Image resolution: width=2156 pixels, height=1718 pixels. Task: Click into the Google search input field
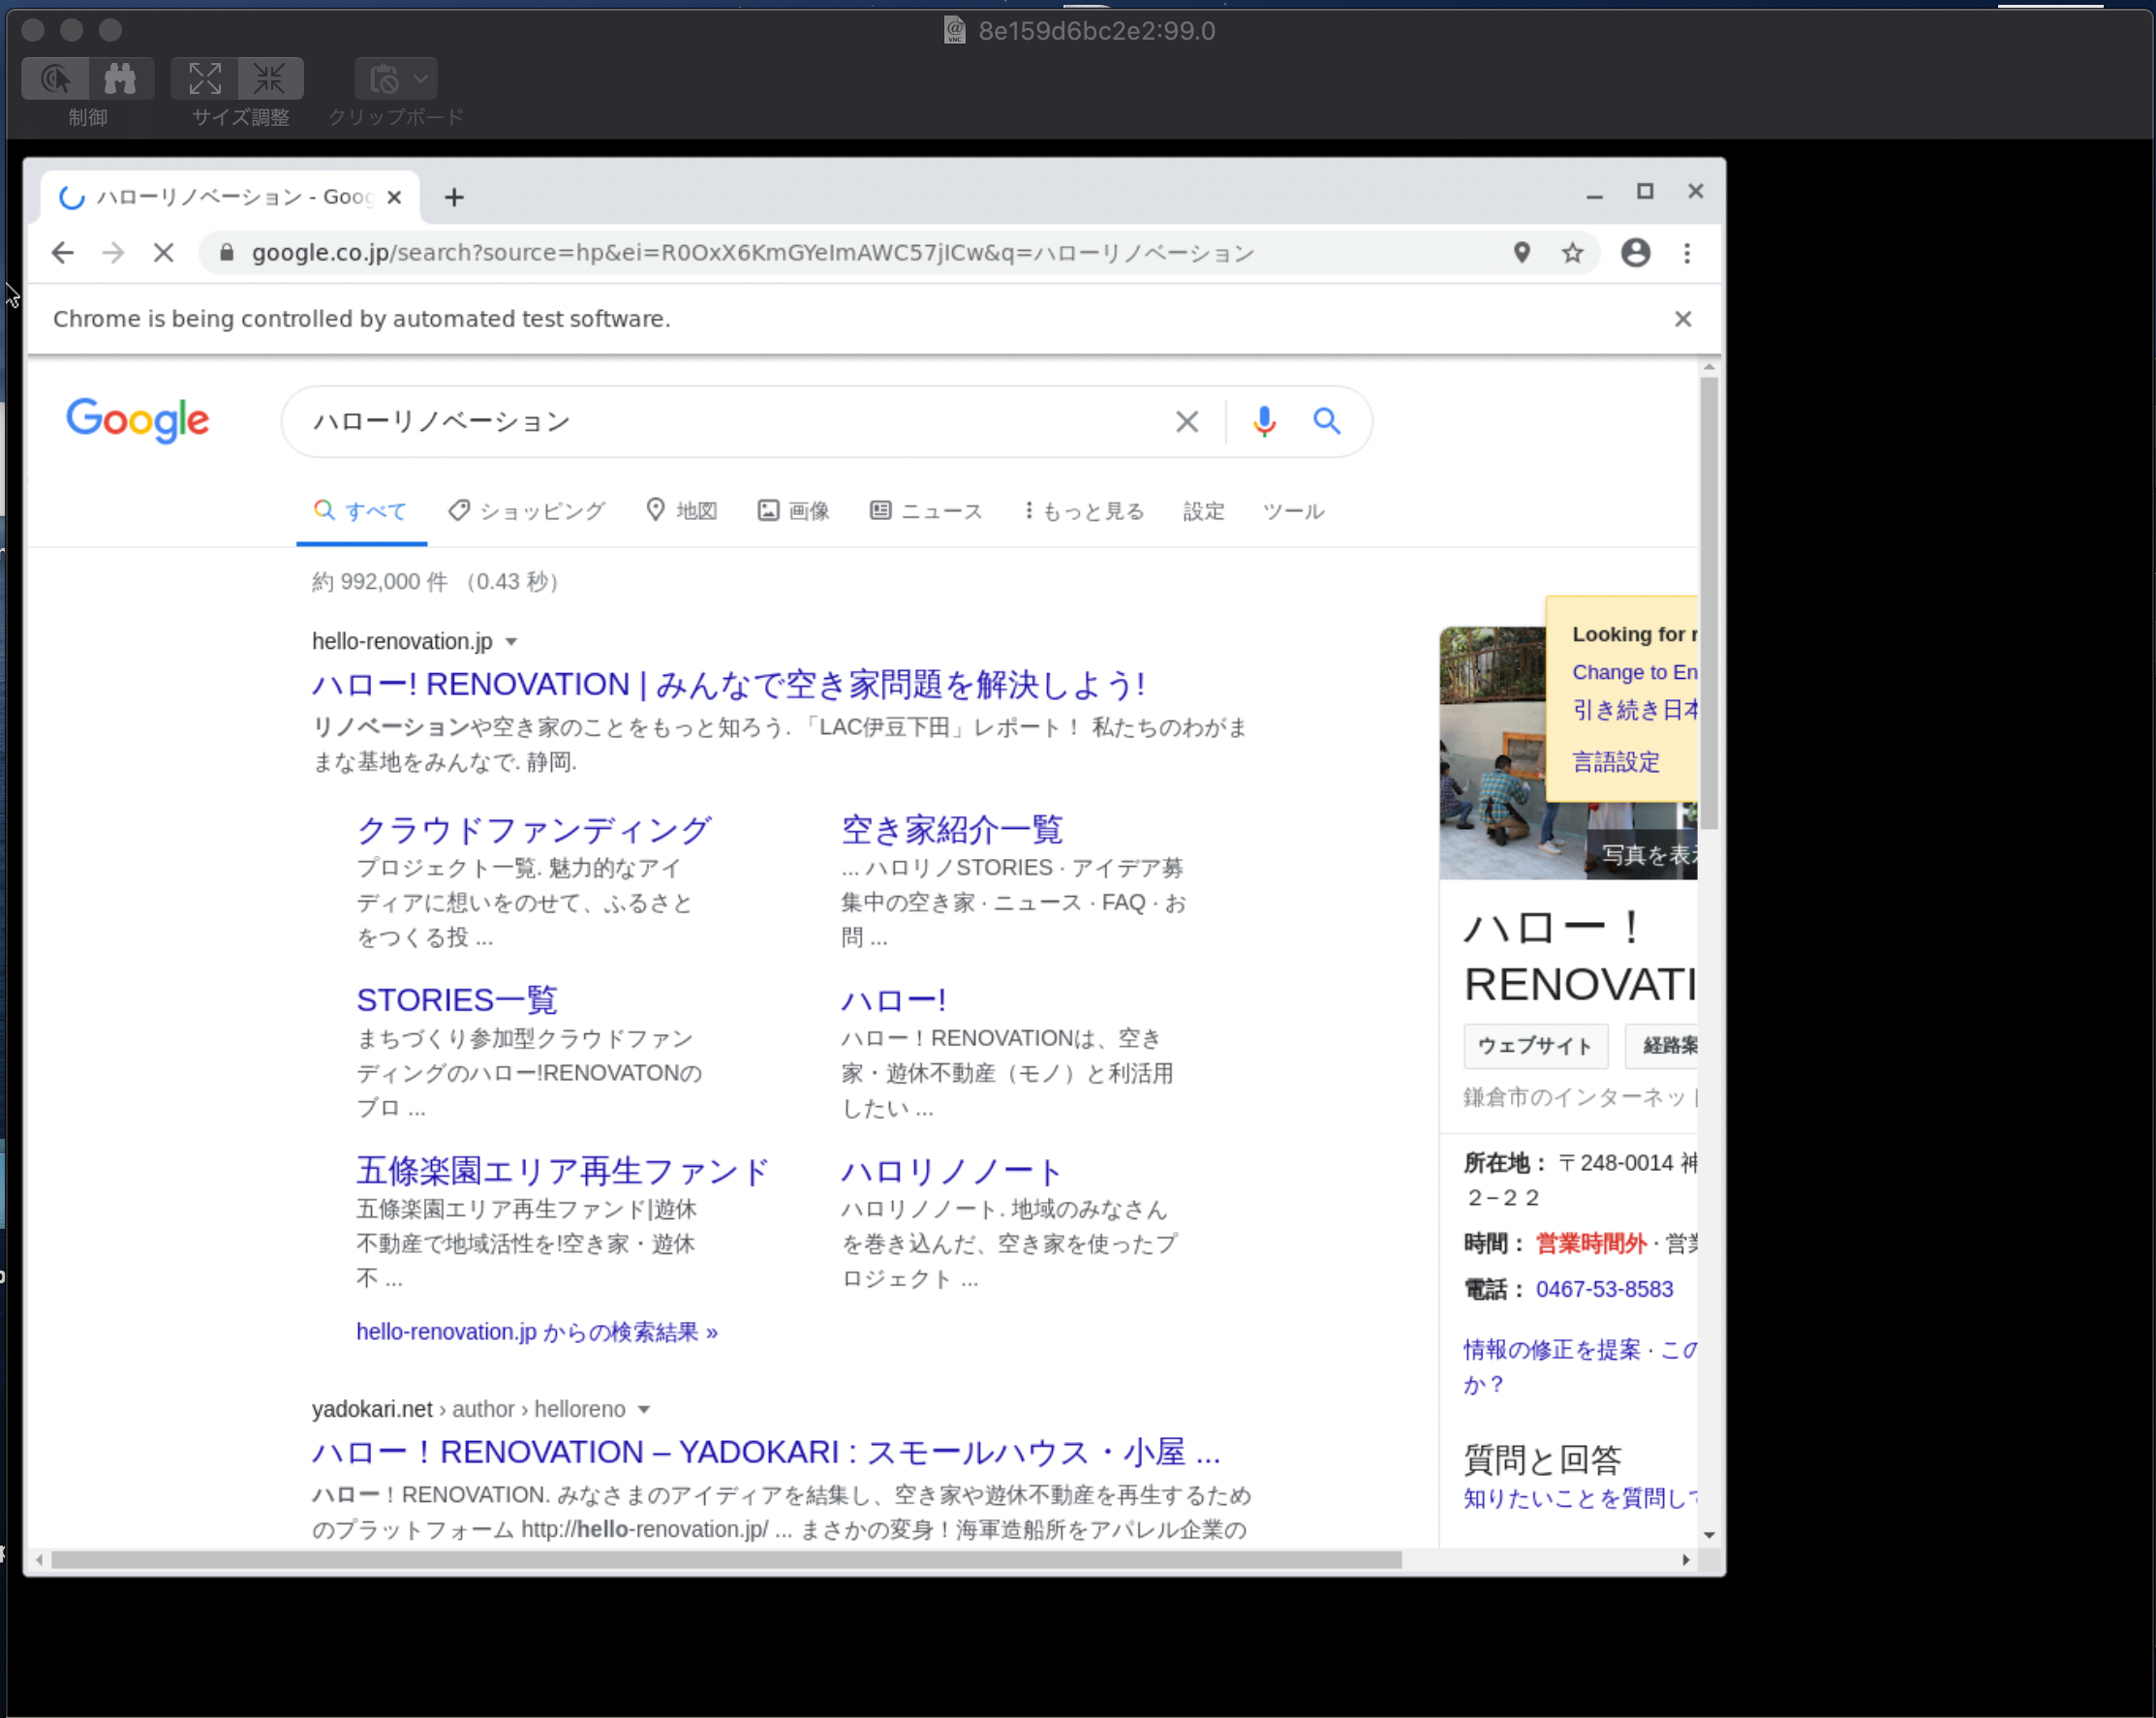point(735,421)
